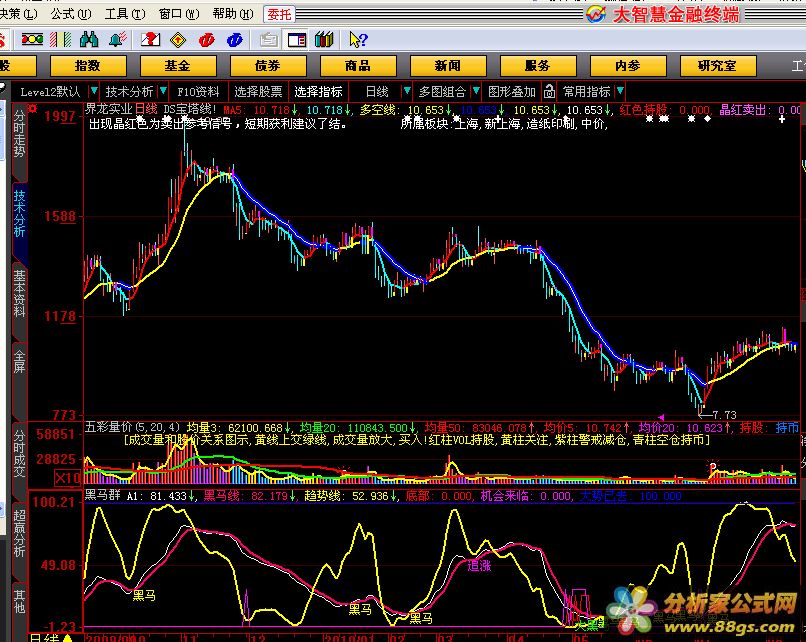The height and width of the screenshot is (642, 806).
Task: Click 多图组合 toolbar item
Action: [442, 91]
